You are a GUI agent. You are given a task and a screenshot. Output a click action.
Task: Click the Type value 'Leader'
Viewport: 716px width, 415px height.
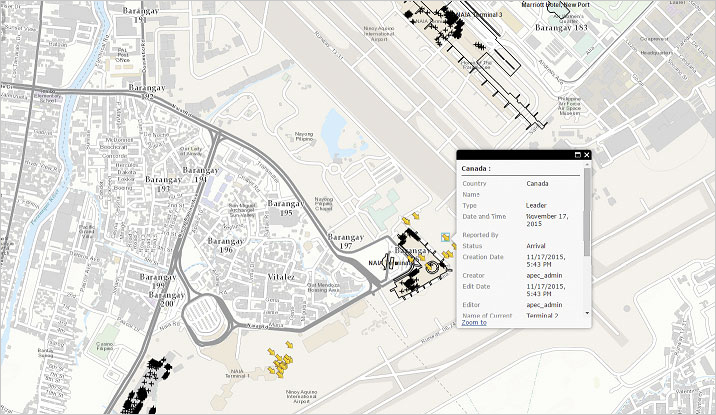[x=536, y=205]
